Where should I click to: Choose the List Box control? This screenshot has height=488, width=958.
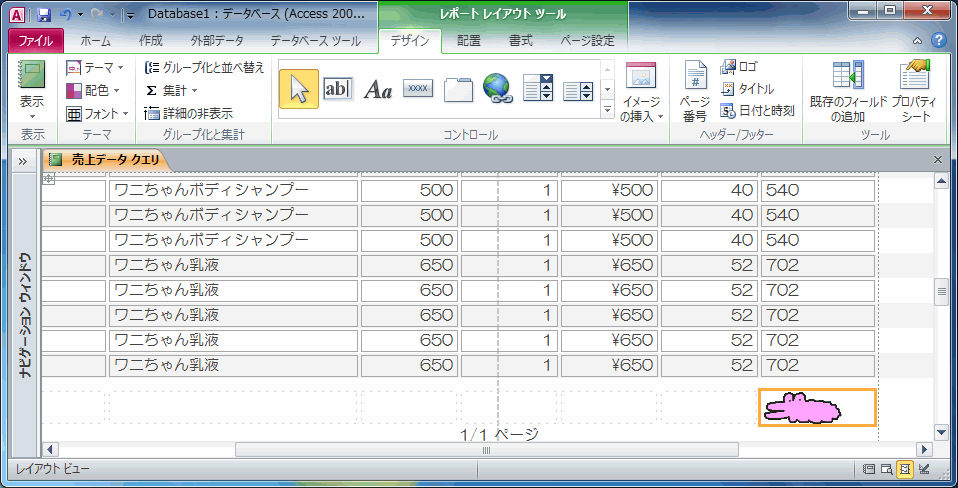[x=578, y=92]
